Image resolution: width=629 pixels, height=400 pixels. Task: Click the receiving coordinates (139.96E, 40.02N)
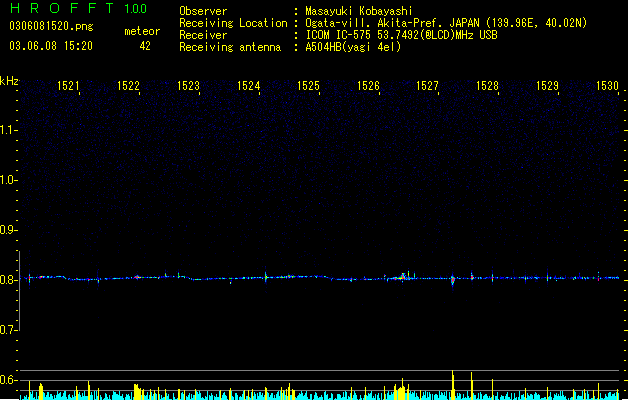537,23
